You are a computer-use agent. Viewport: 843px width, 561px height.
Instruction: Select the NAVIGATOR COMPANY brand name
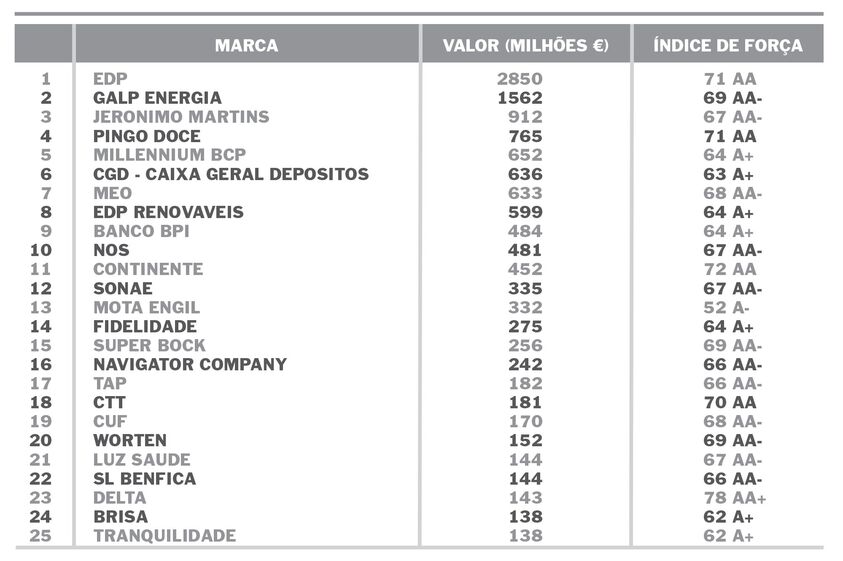(189, 364)
